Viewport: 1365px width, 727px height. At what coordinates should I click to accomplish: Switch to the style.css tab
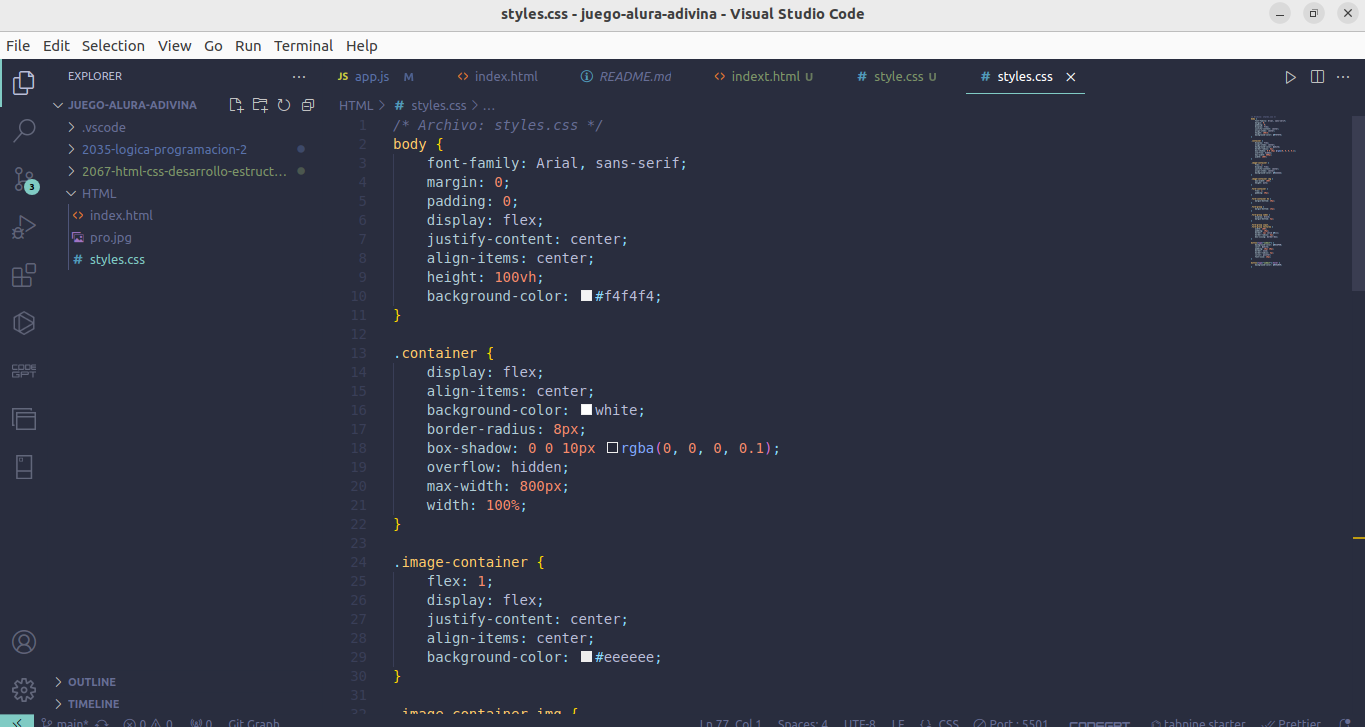(898, 77)
